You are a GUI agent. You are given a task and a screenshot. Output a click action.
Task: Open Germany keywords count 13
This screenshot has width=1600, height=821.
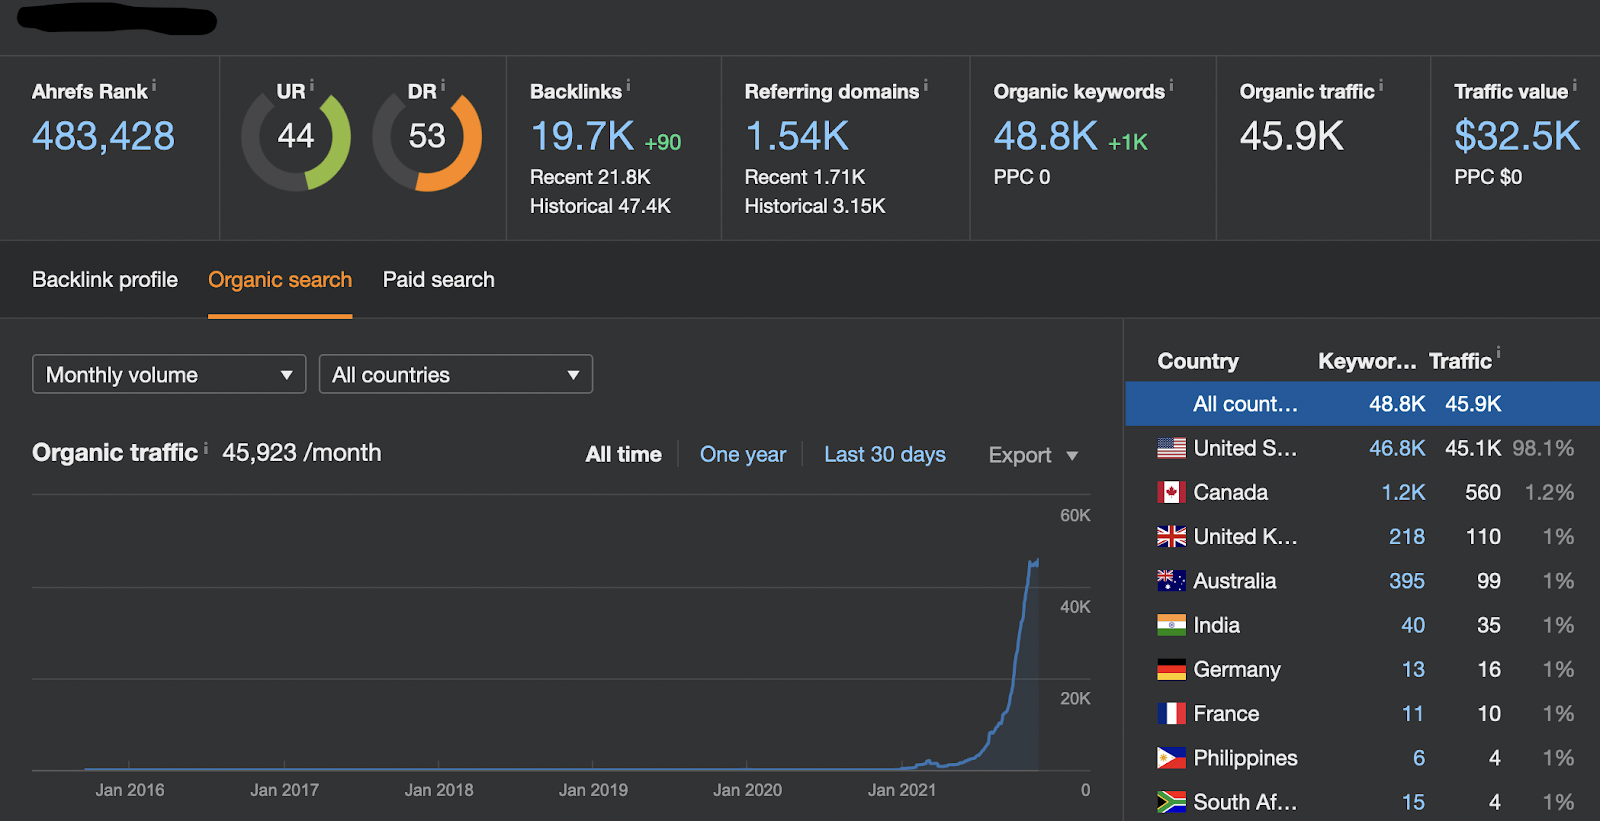click(x=1413, y=669)
